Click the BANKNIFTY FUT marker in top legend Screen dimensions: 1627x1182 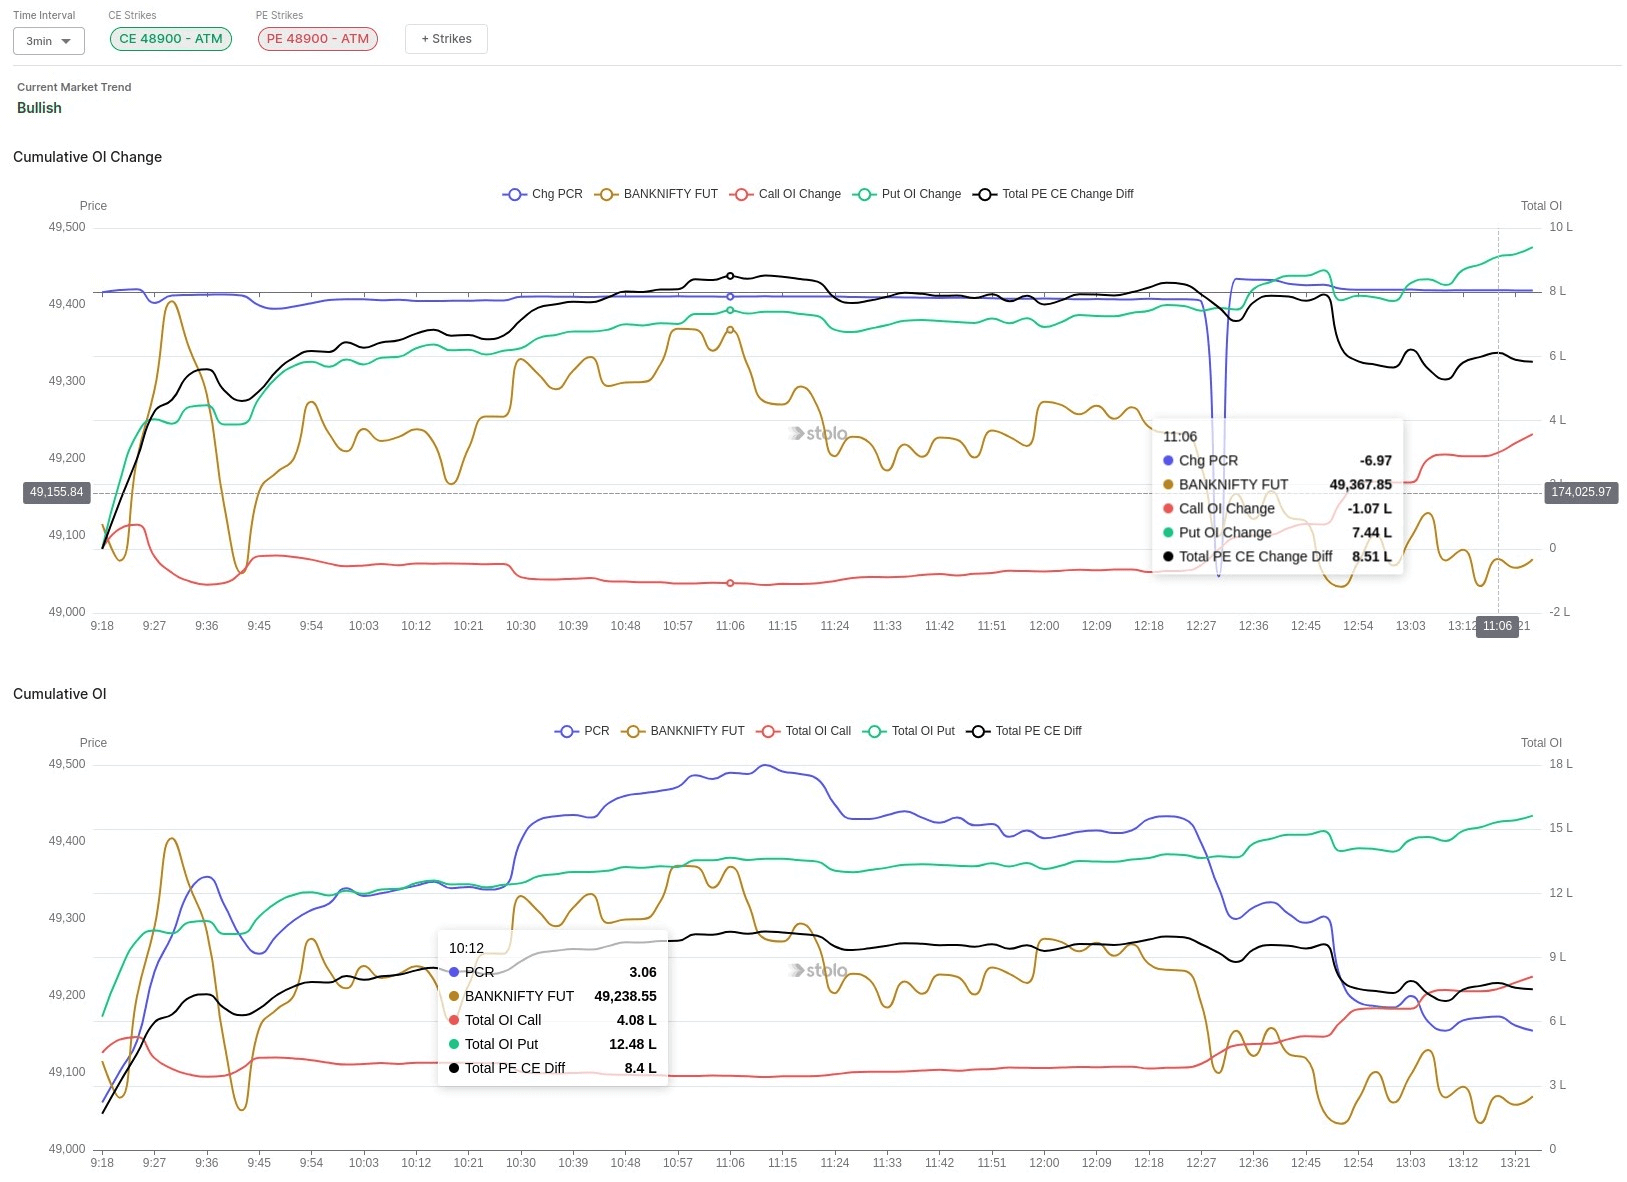(x=605, y=194)
